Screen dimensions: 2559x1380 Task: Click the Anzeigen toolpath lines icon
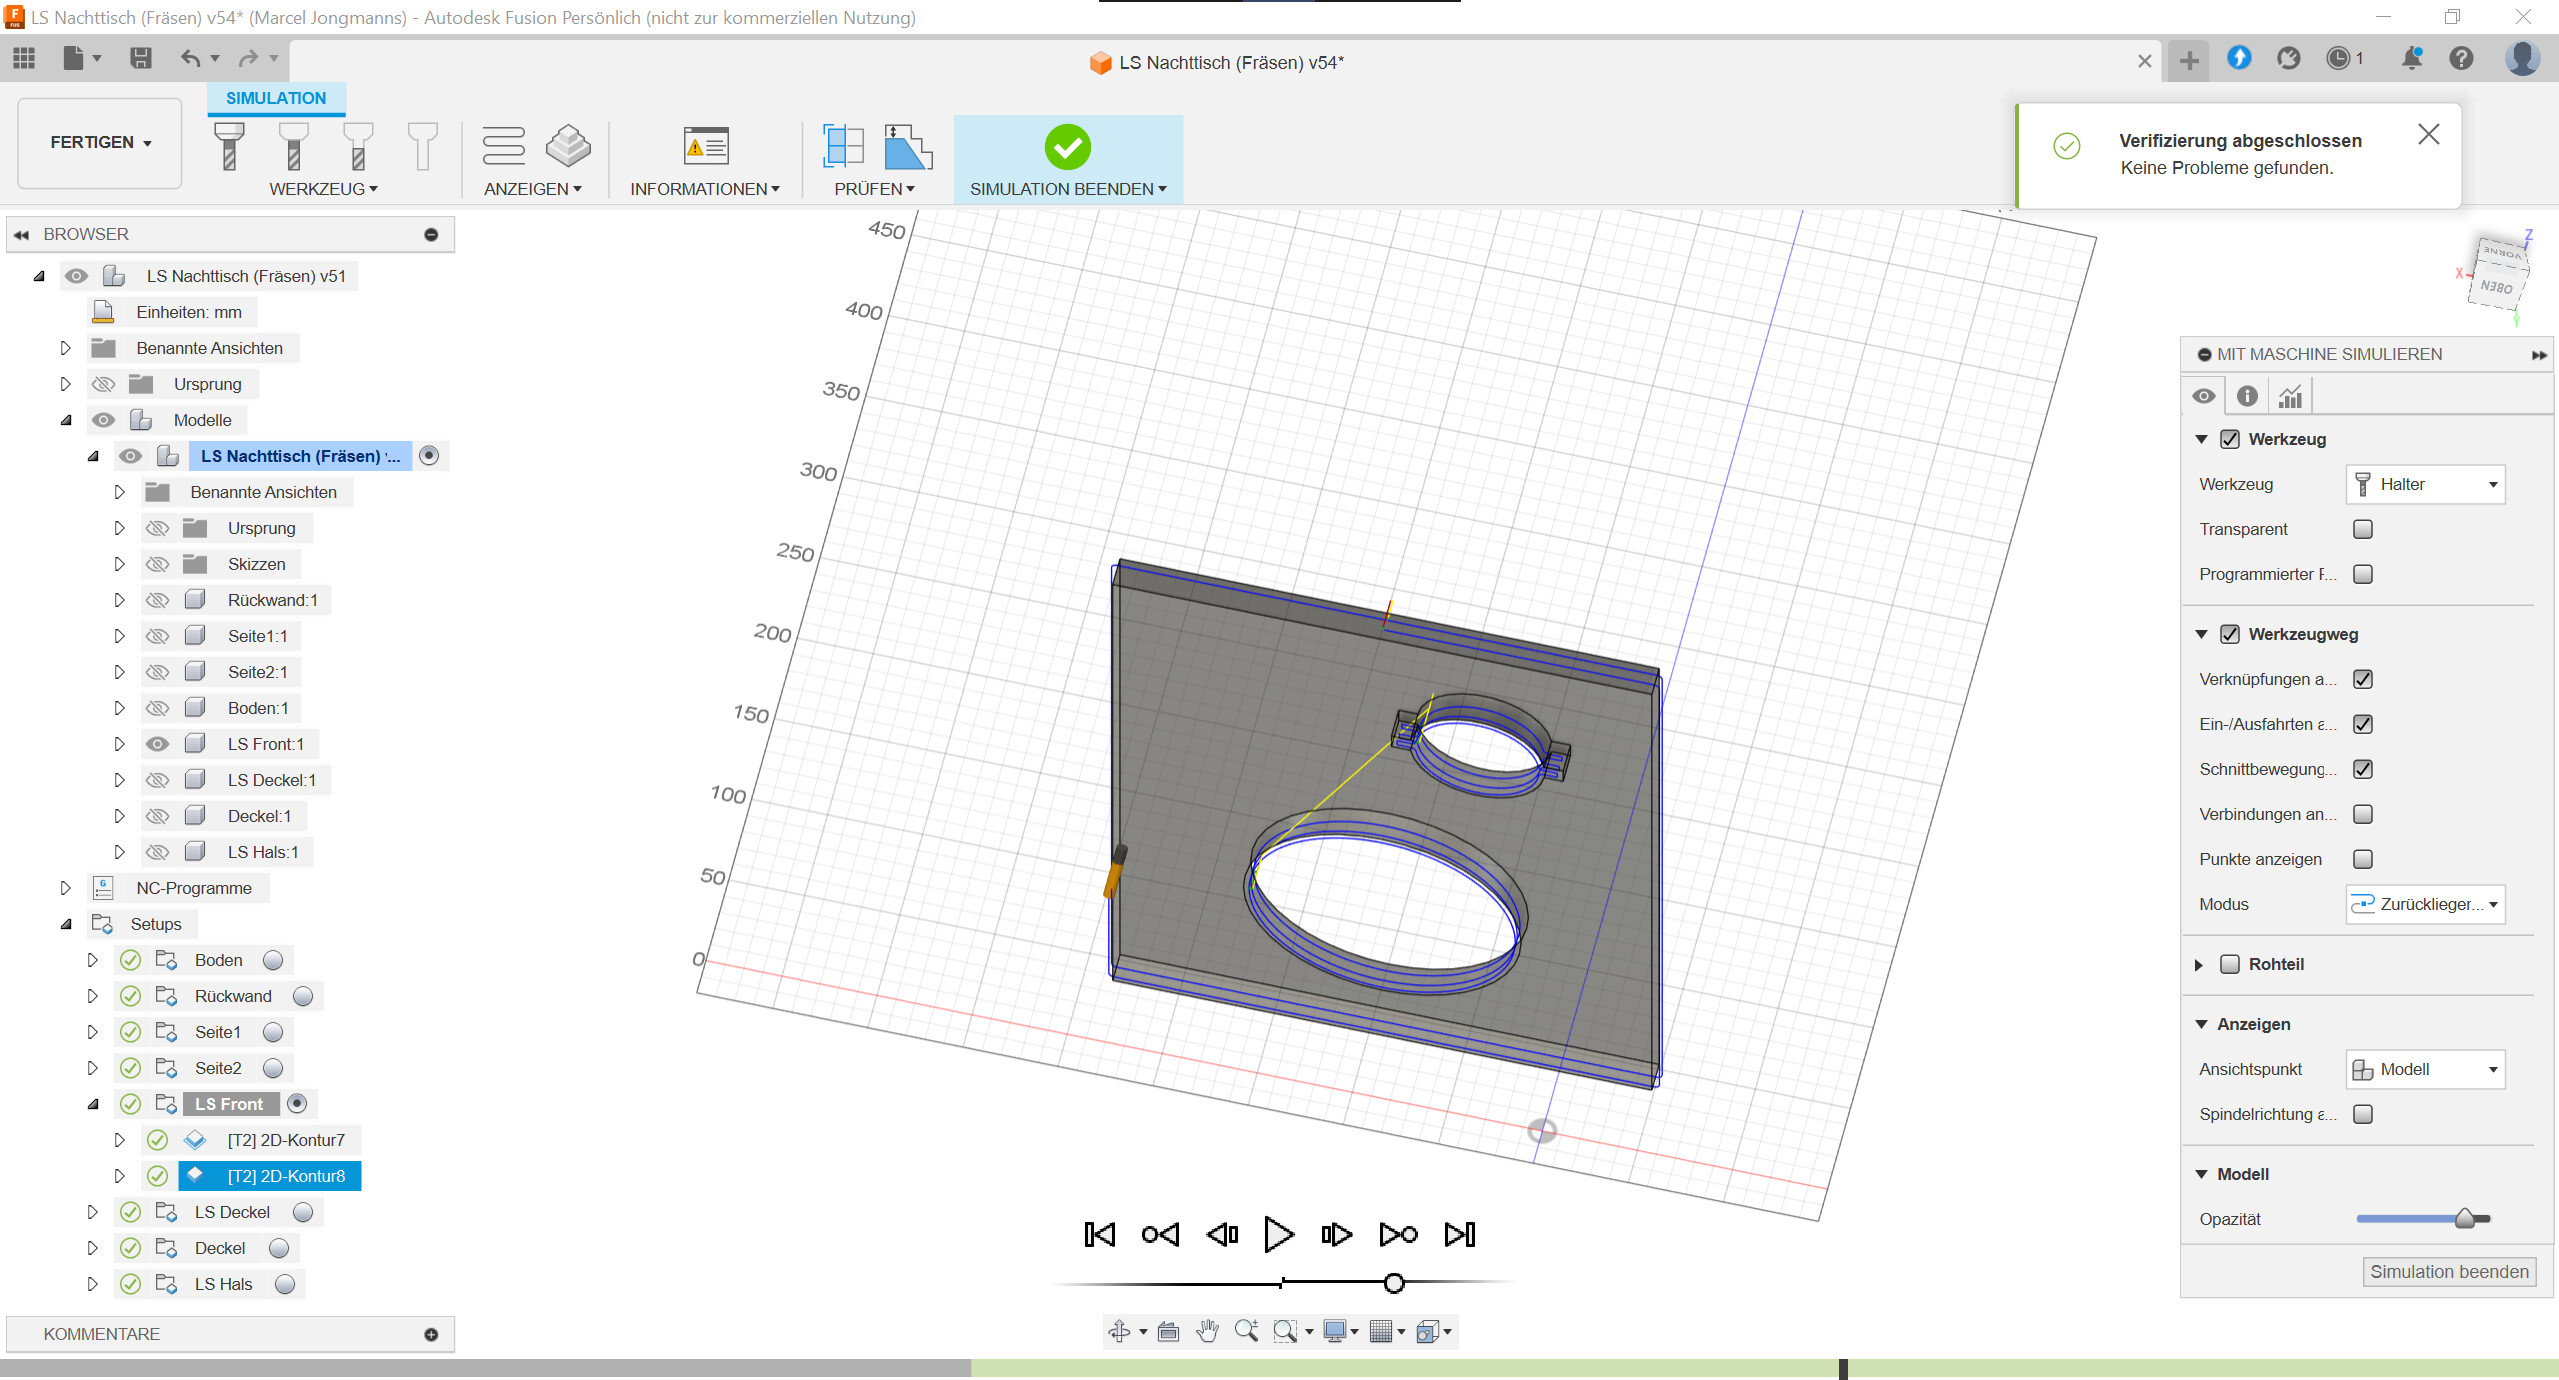pos(503,146)
